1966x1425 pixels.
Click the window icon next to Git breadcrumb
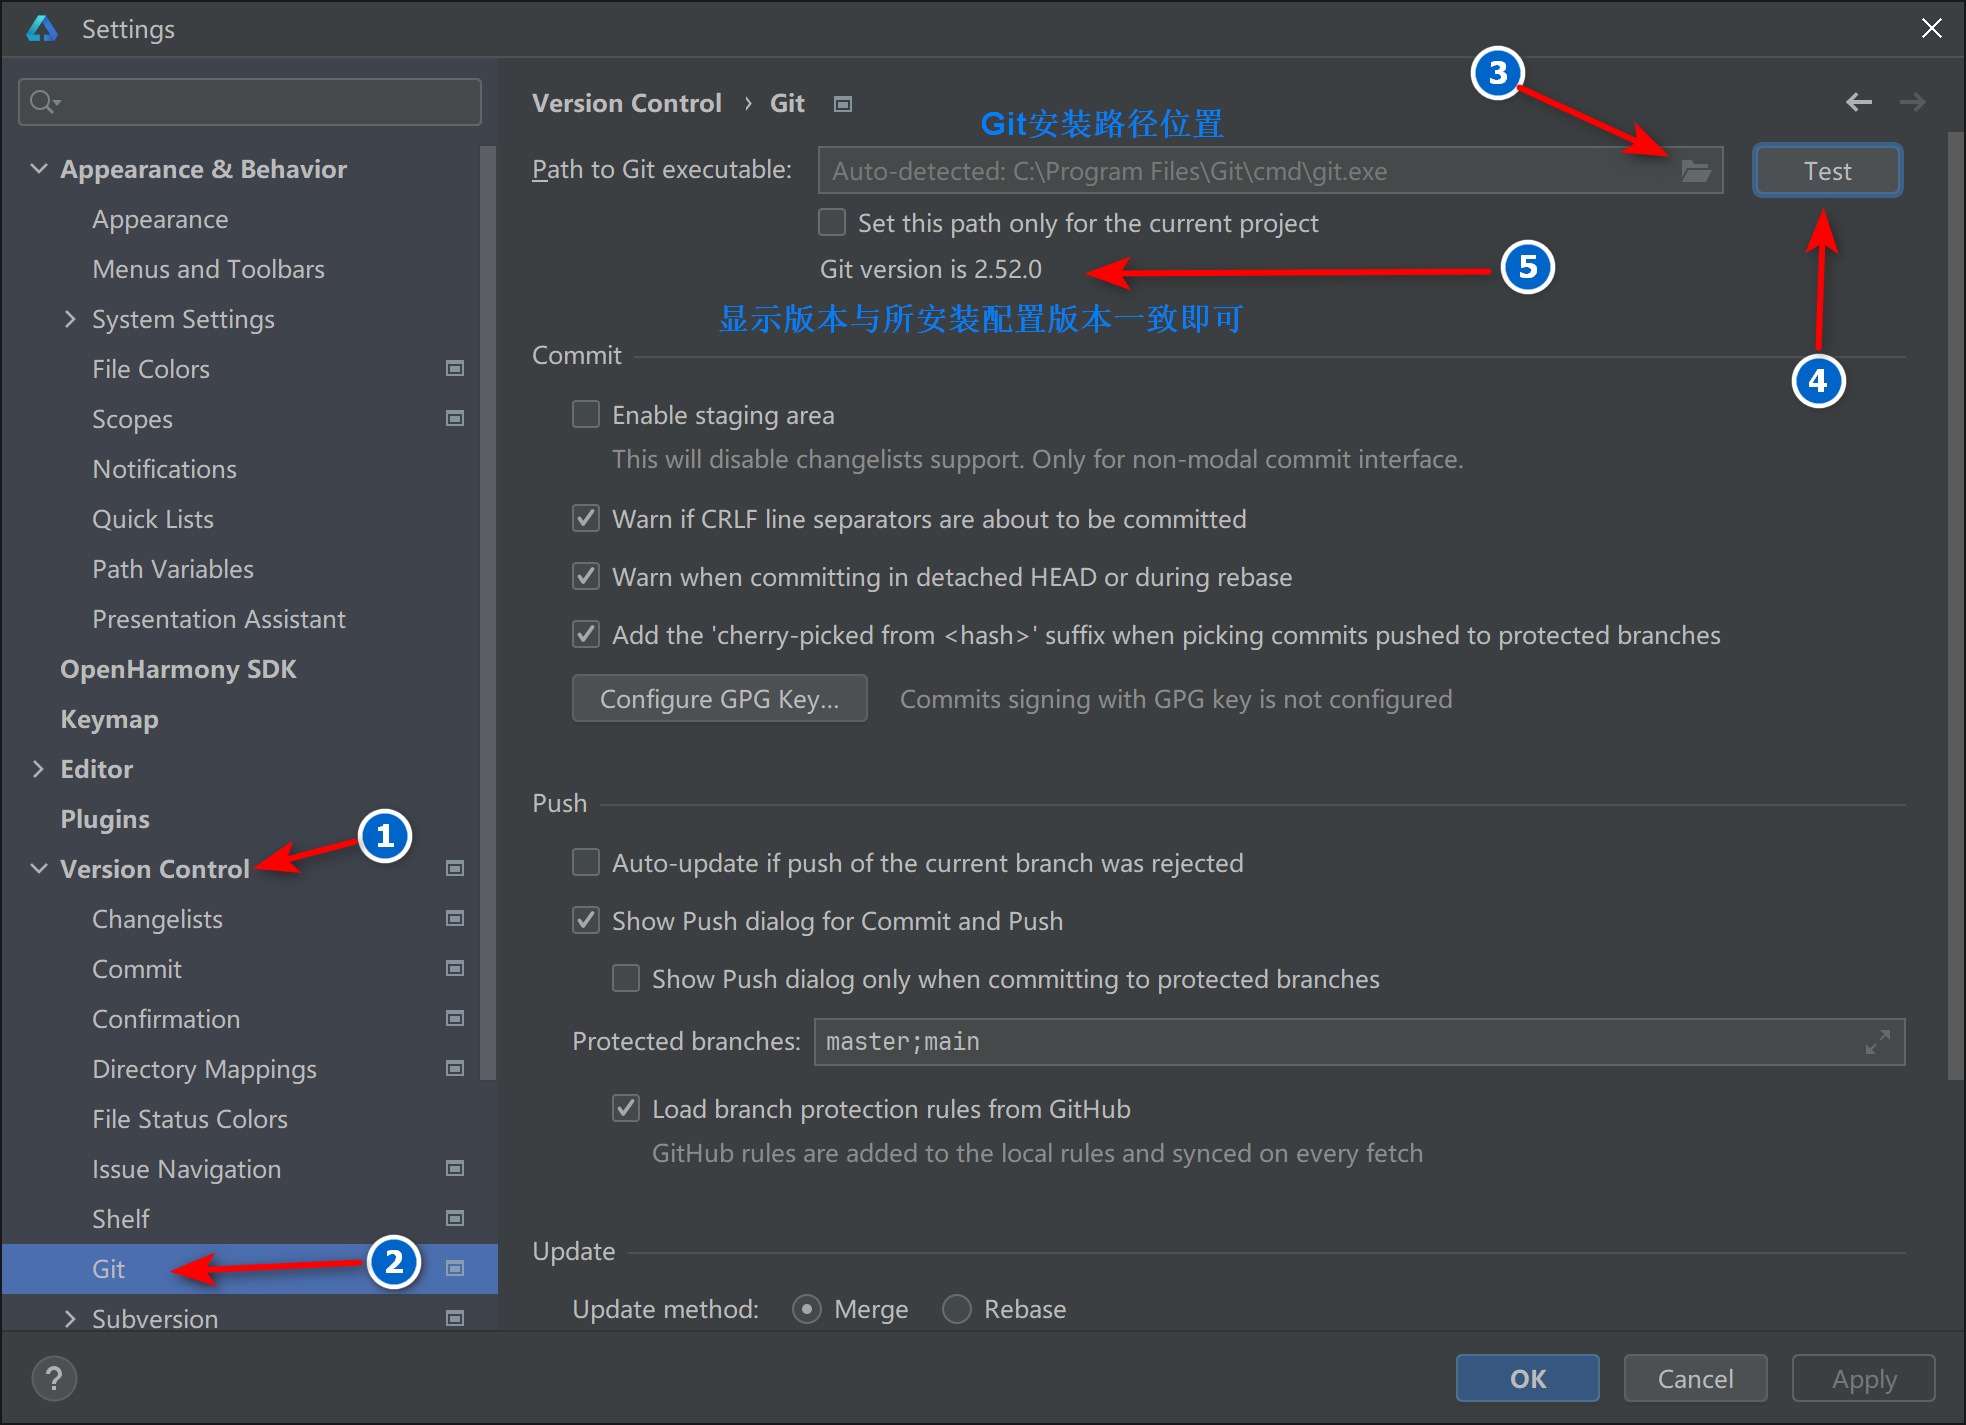842,103
